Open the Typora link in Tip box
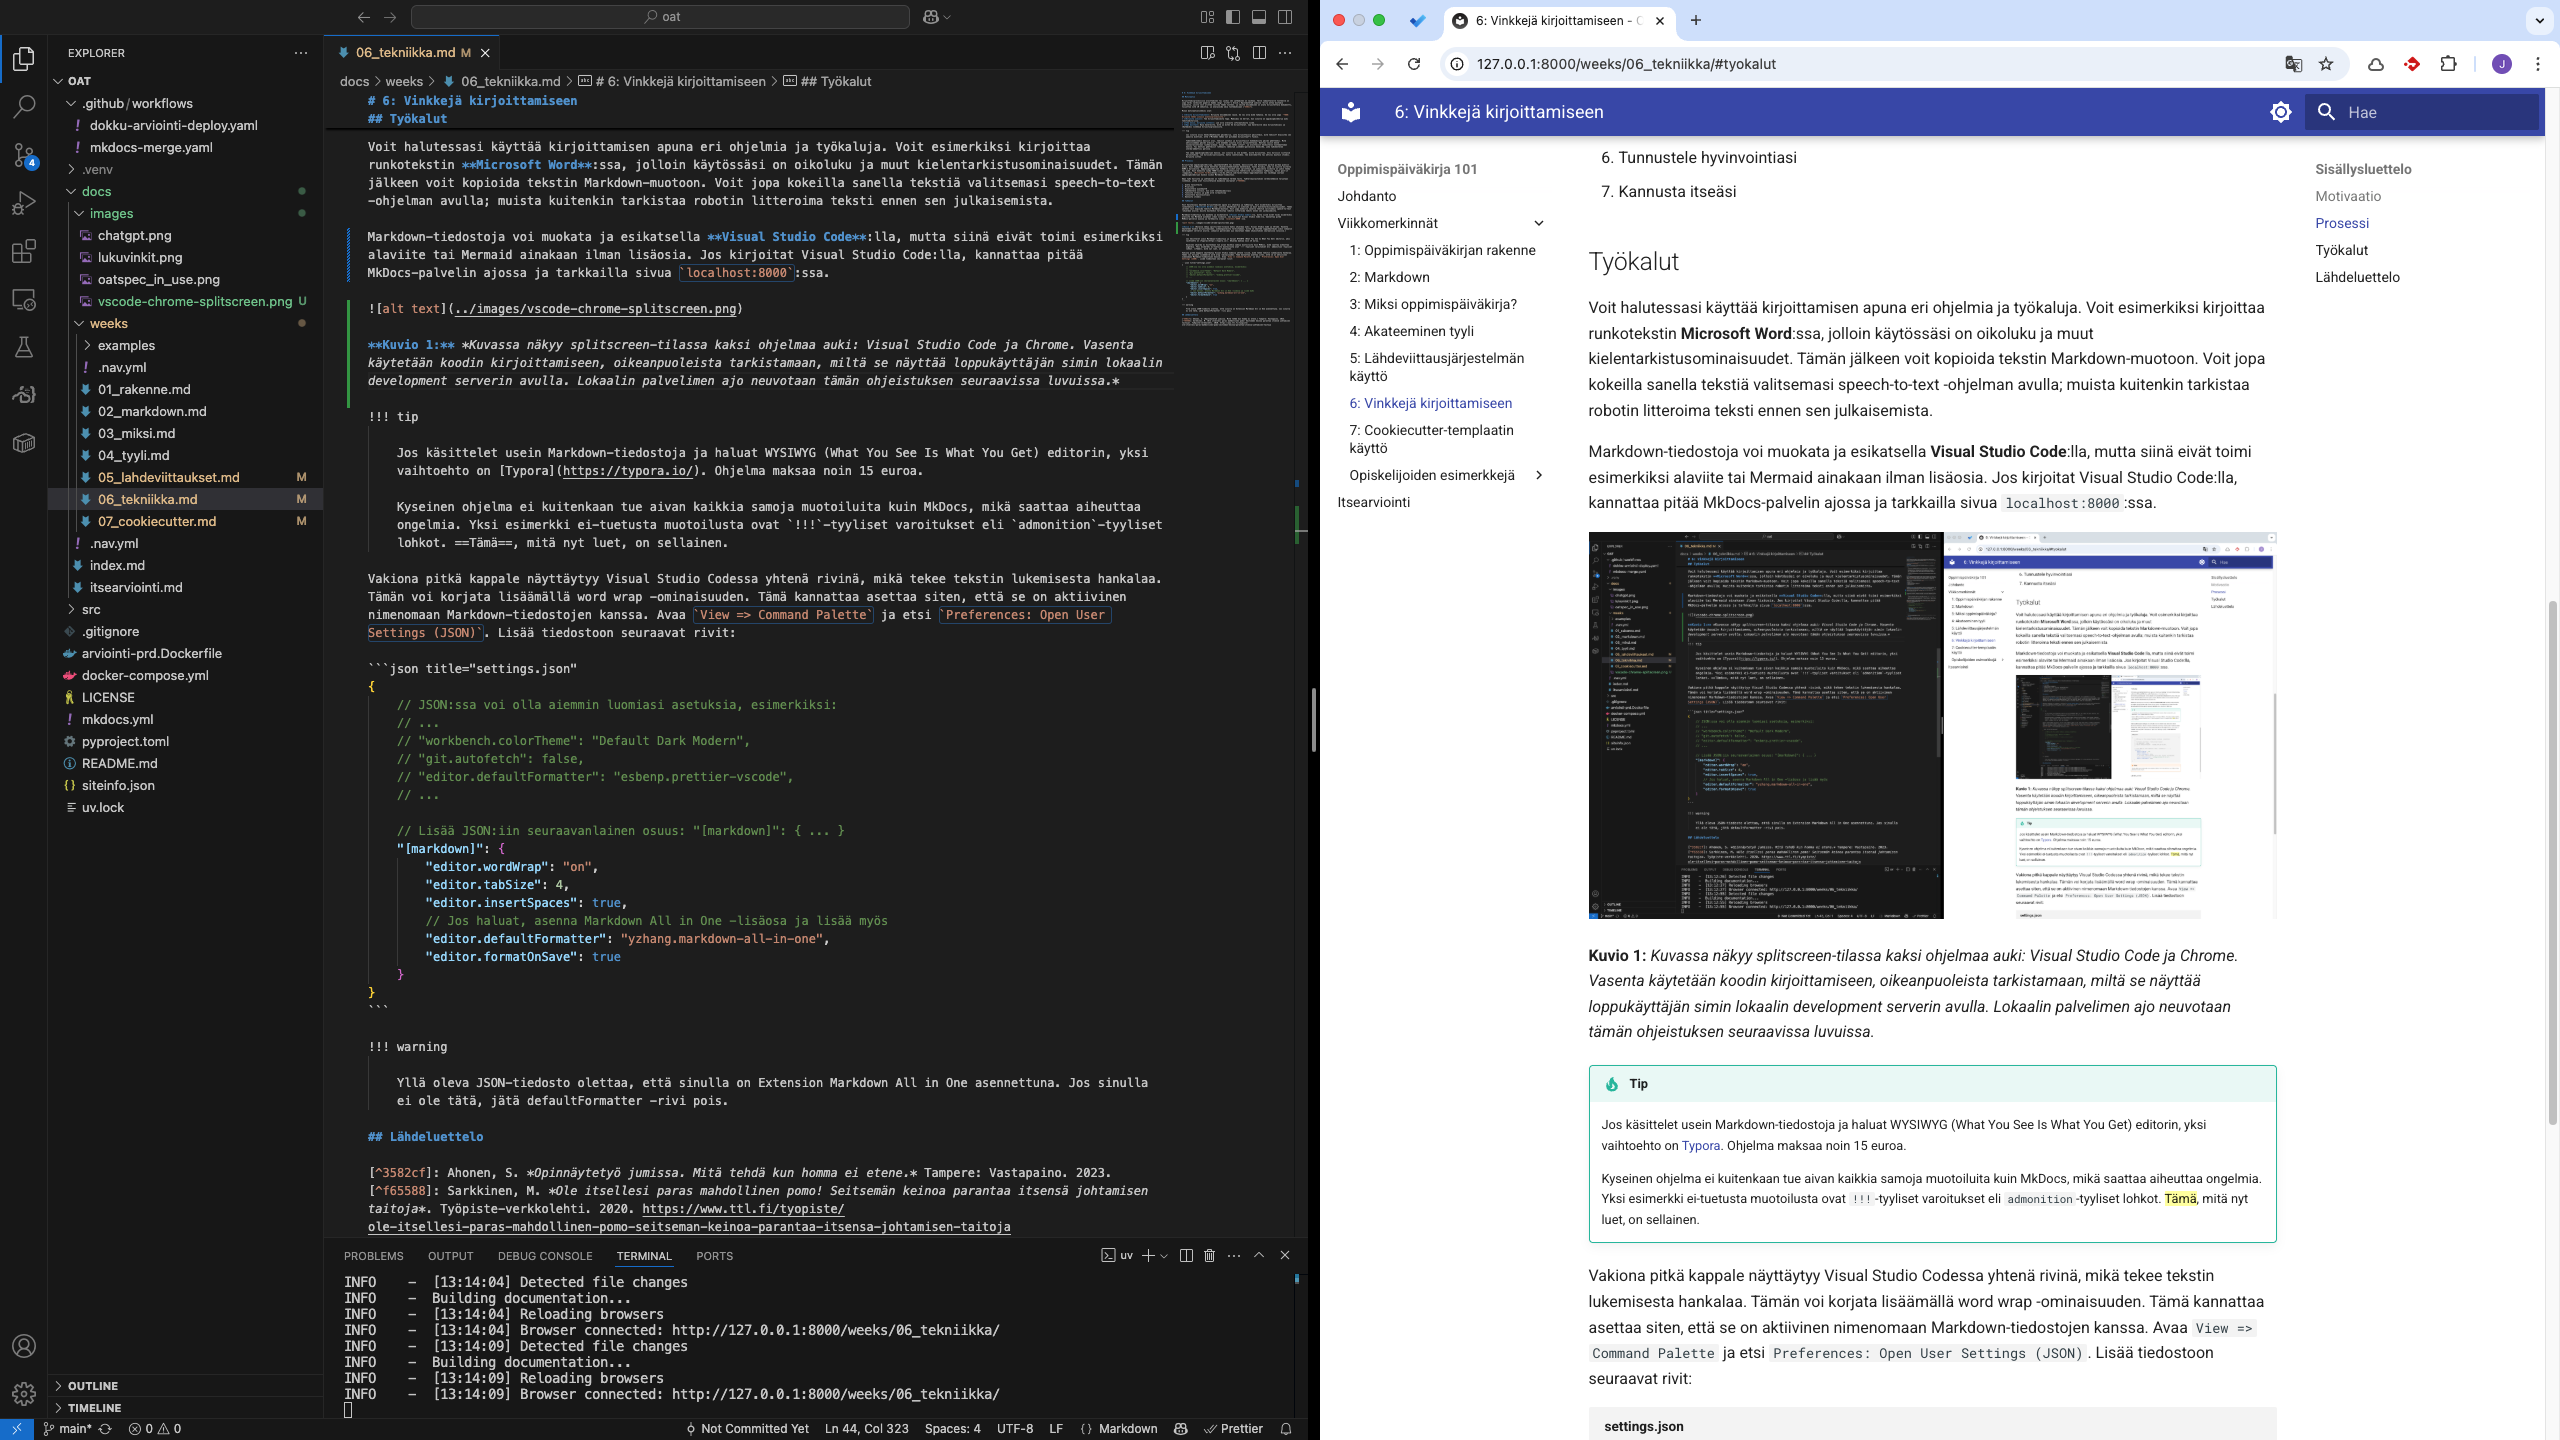This screenshot has height=1440, width=2560. pos(1700,1146)
